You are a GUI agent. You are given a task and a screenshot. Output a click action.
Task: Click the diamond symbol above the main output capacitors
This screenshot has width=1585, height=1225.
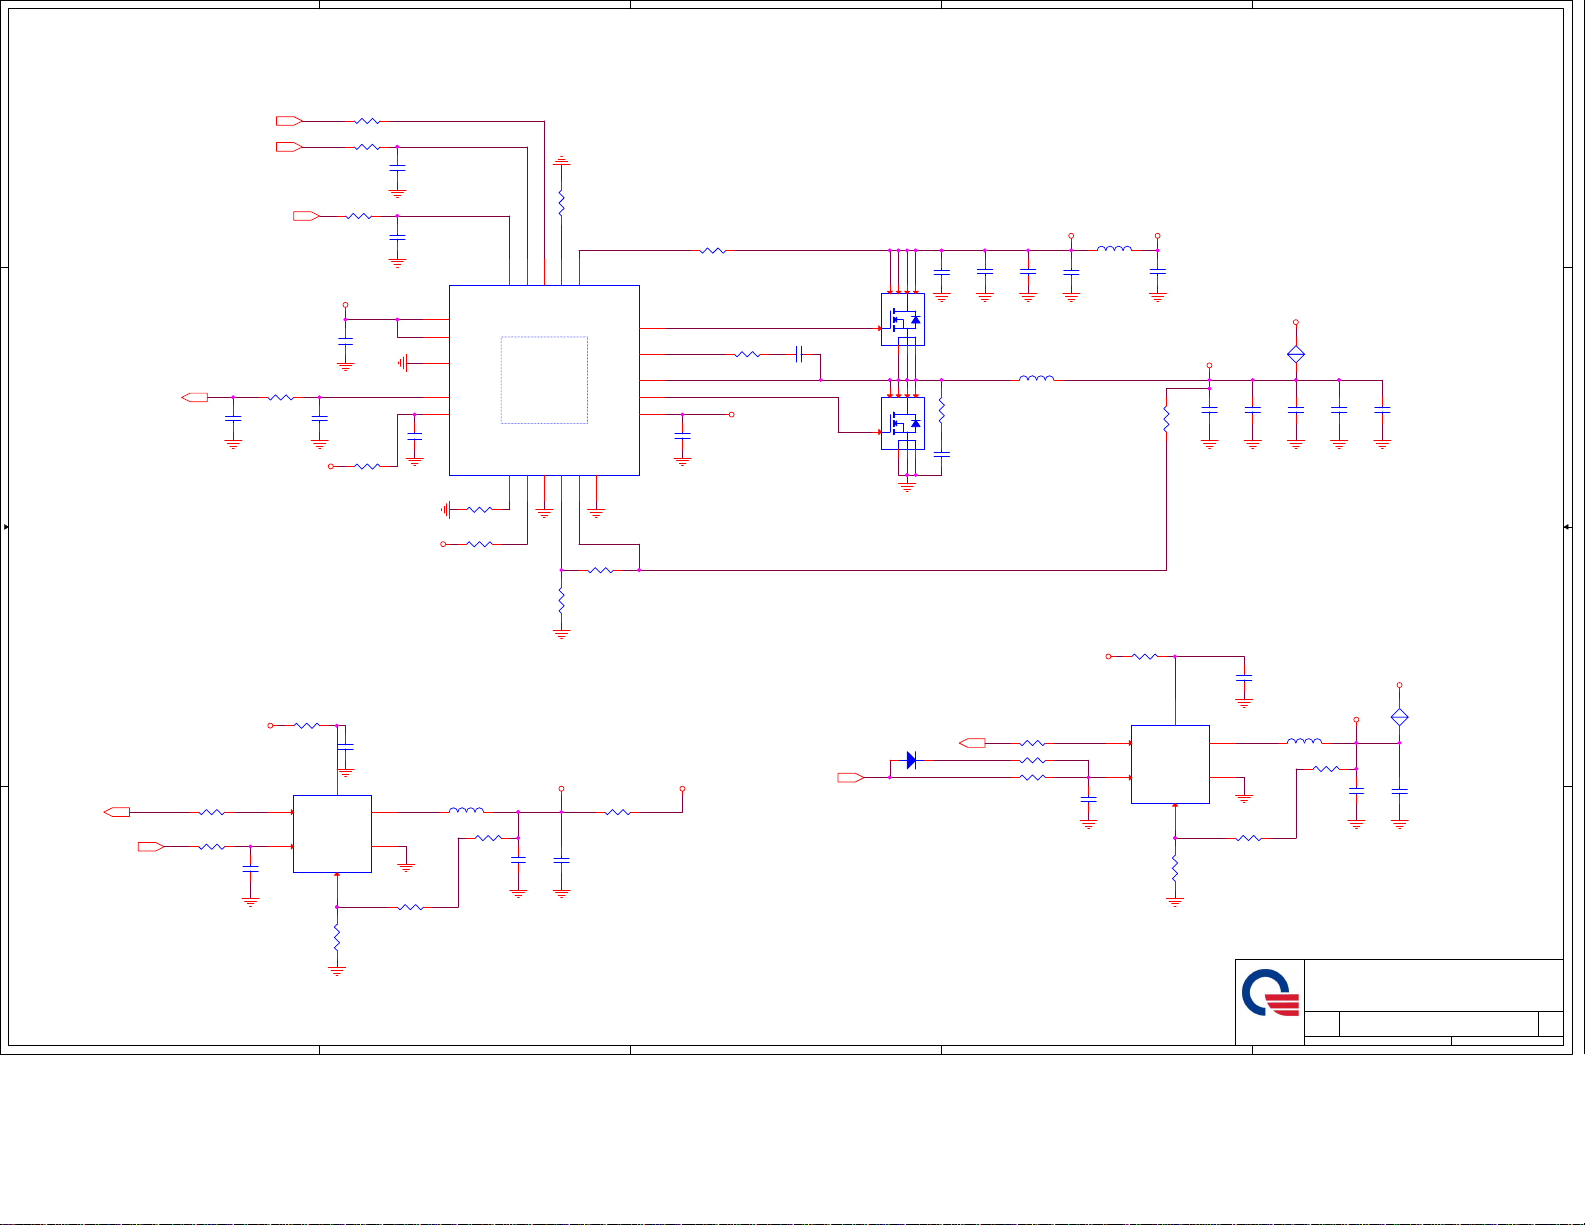pyautogui.click(x=1296, y=354)
